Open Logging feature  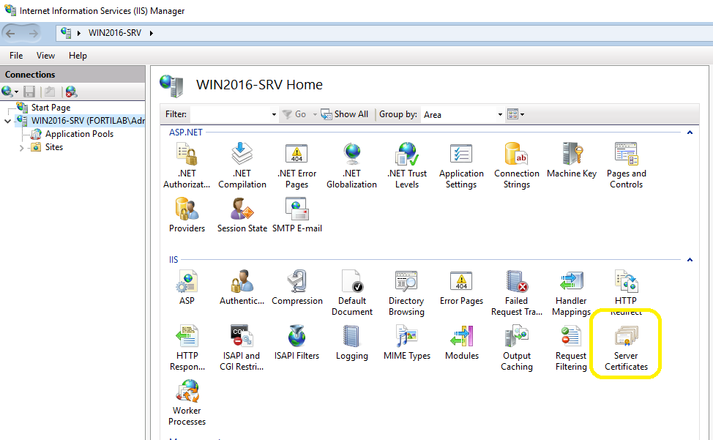[x=351, y=342]
